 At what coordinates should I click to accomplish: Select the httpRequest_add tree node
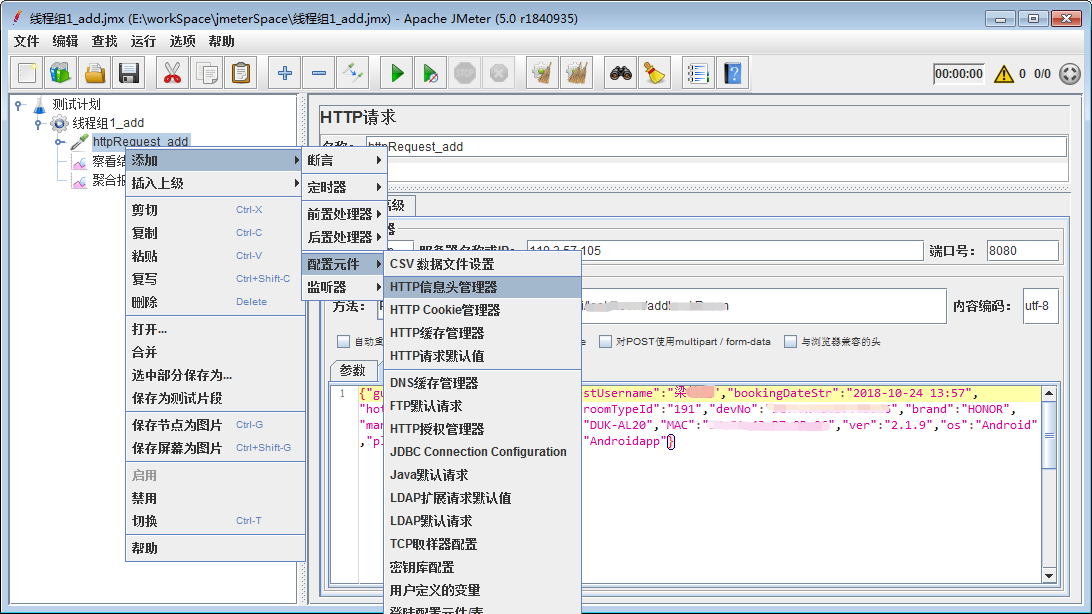pos(141,142)
